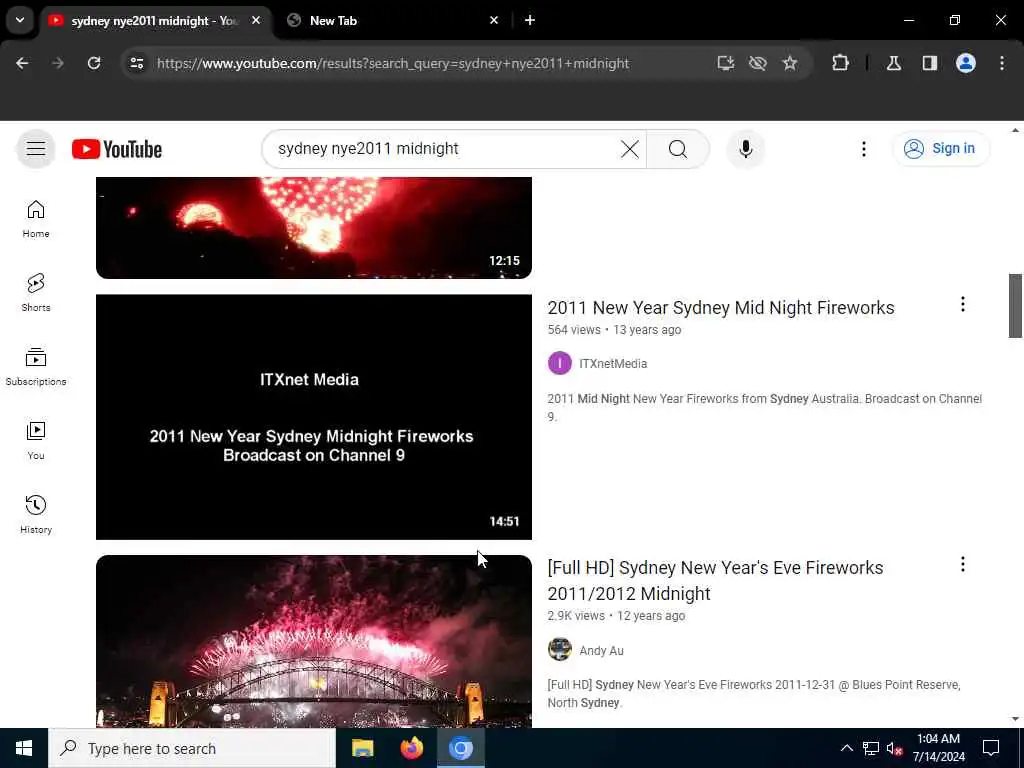Open File Explorer from the taskbar
Viewport: 1024px width, 768px height.
tap(362, 748)
